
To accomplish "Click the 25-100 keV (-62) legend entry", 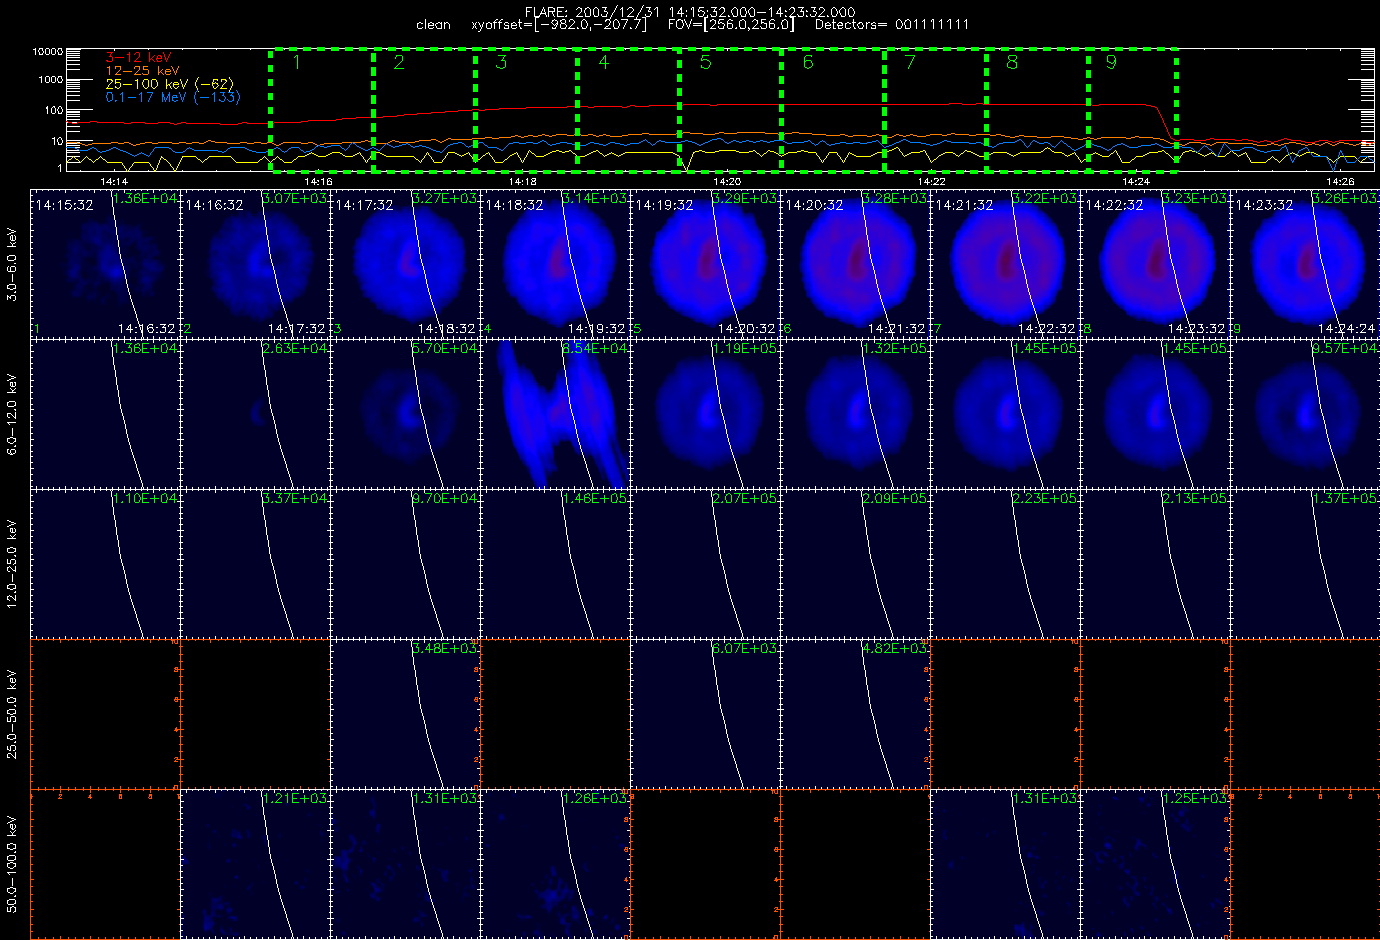I will tap(169, 84).
